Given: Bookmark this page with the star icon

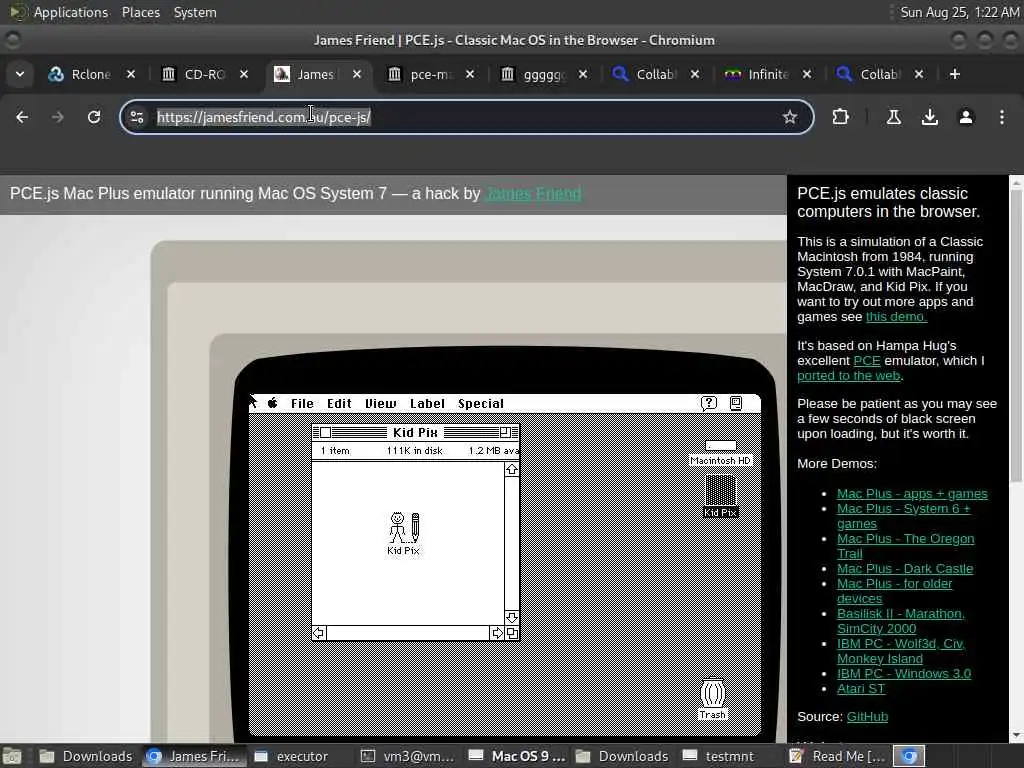Looking at the screenshot, I should [790, 117].
